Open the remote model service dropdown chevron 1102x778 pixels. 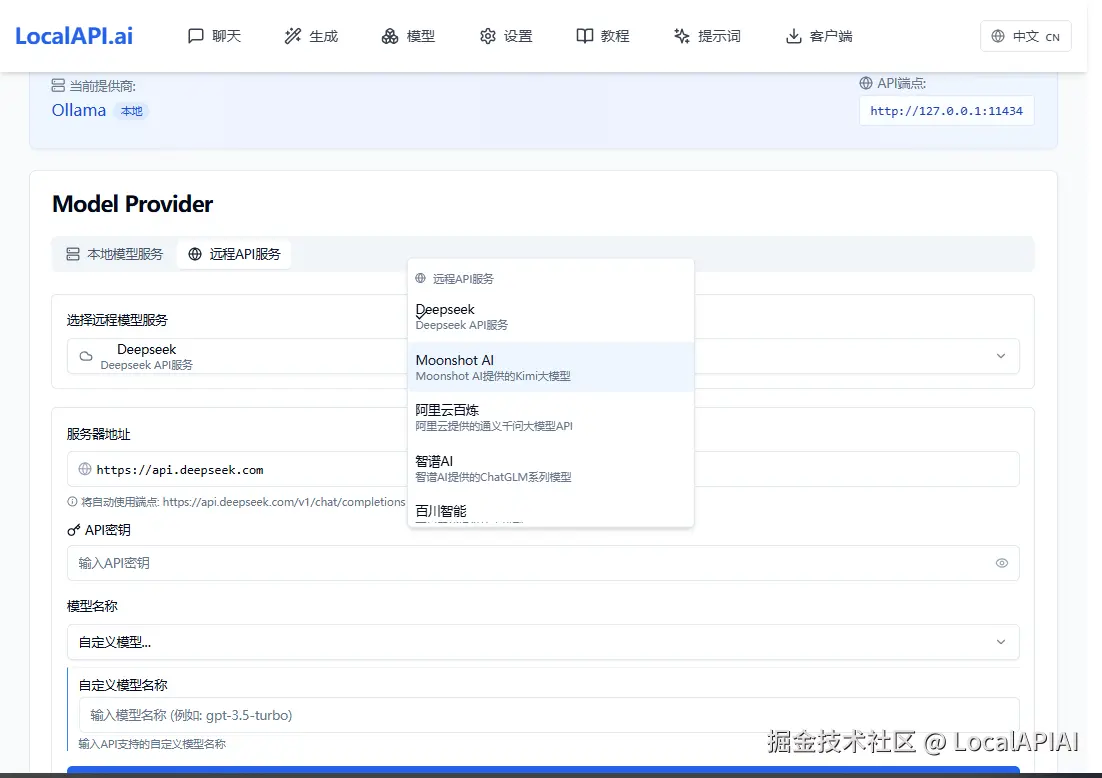click(1001, 356)
